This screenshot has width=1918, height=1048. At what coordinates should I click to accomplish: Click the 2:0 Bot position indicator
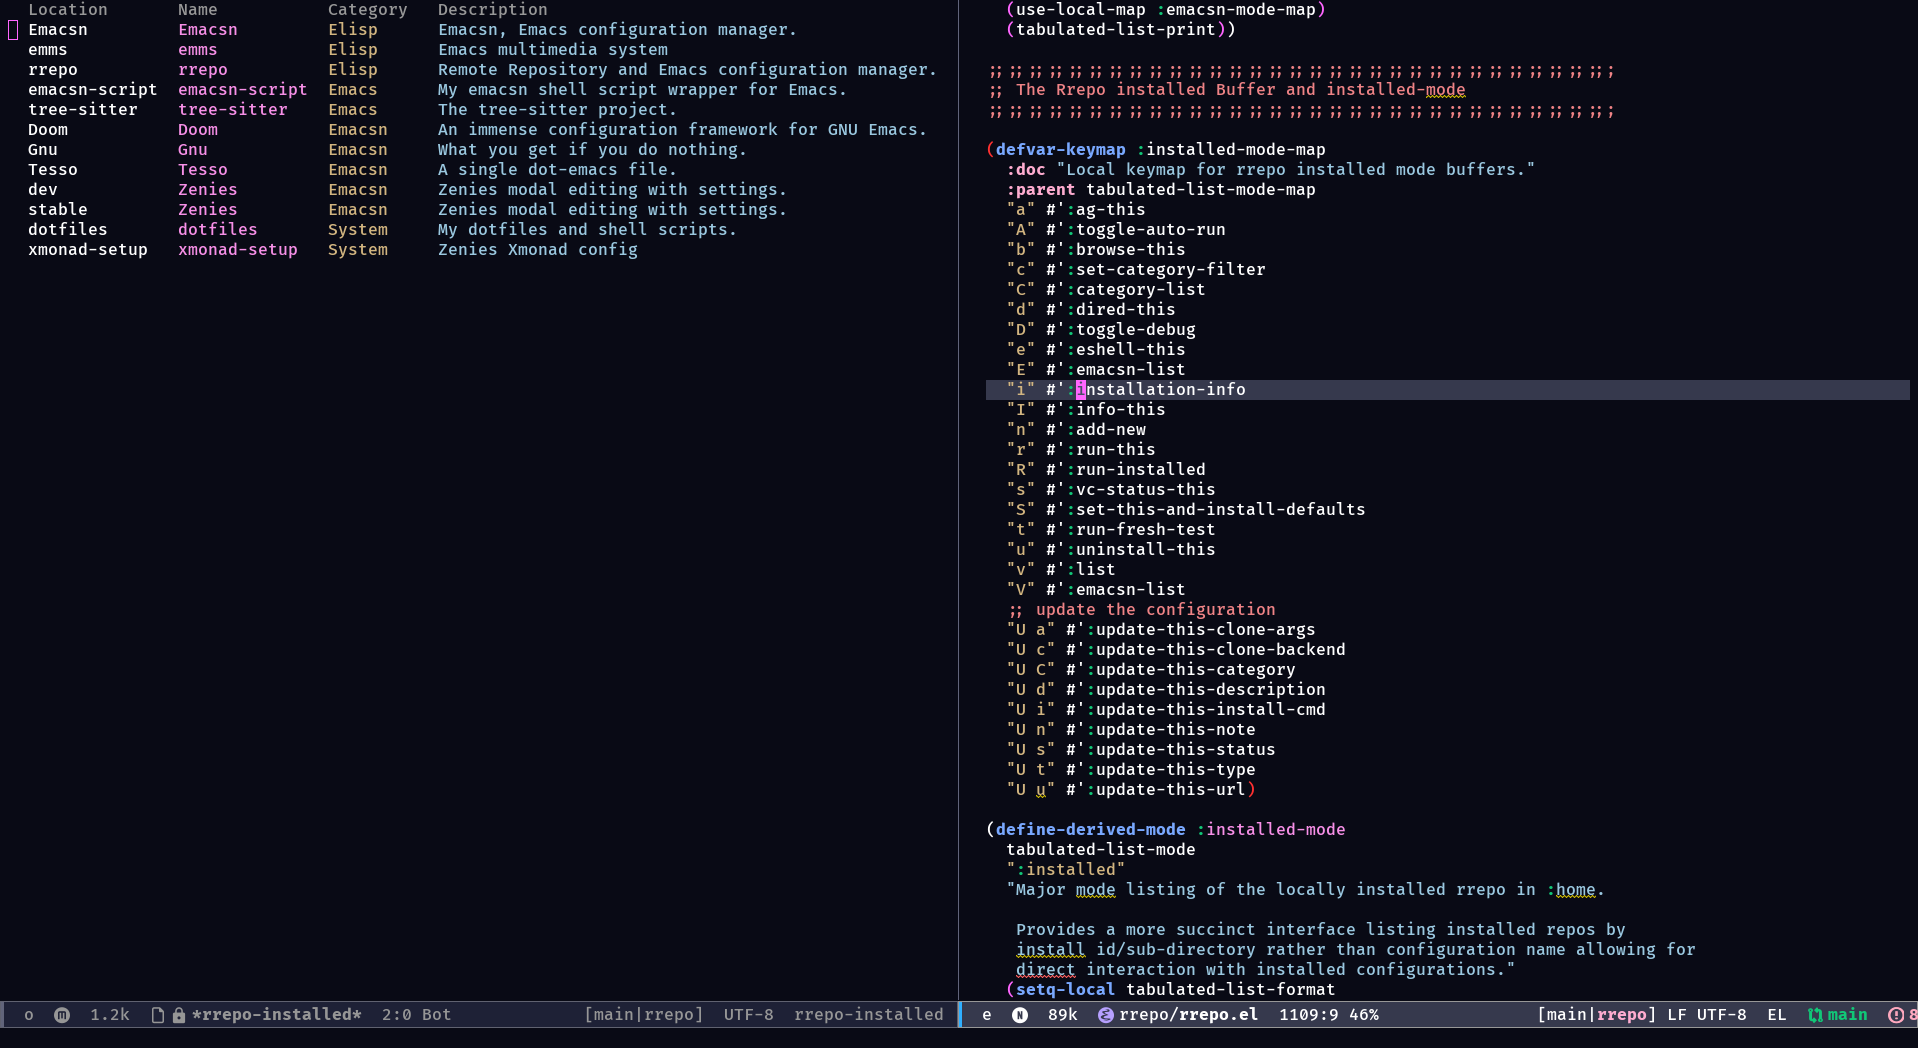click(416, 1015)
